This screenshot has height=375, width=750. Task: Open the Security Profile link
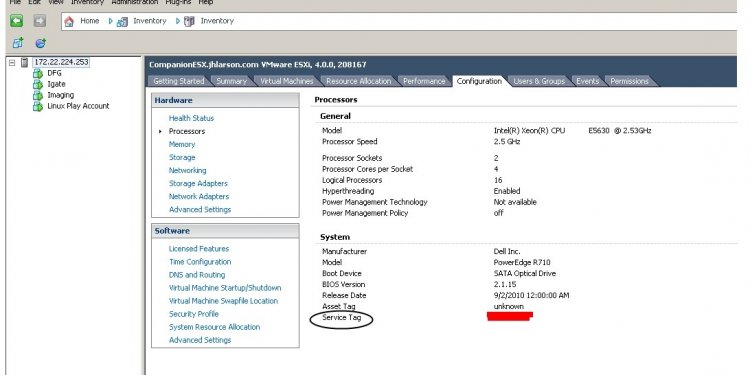pos(194,314)
